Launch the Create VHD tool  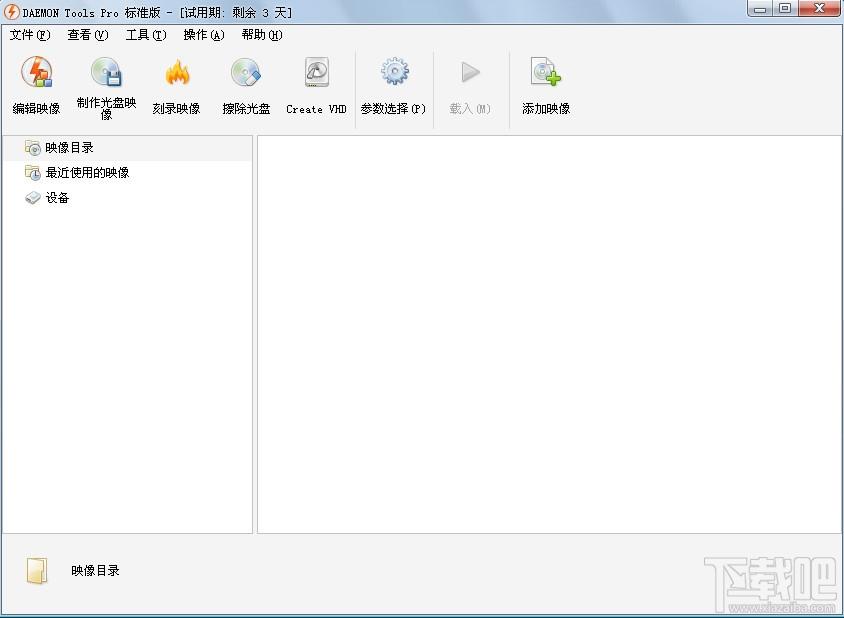[x=316, y=74]
